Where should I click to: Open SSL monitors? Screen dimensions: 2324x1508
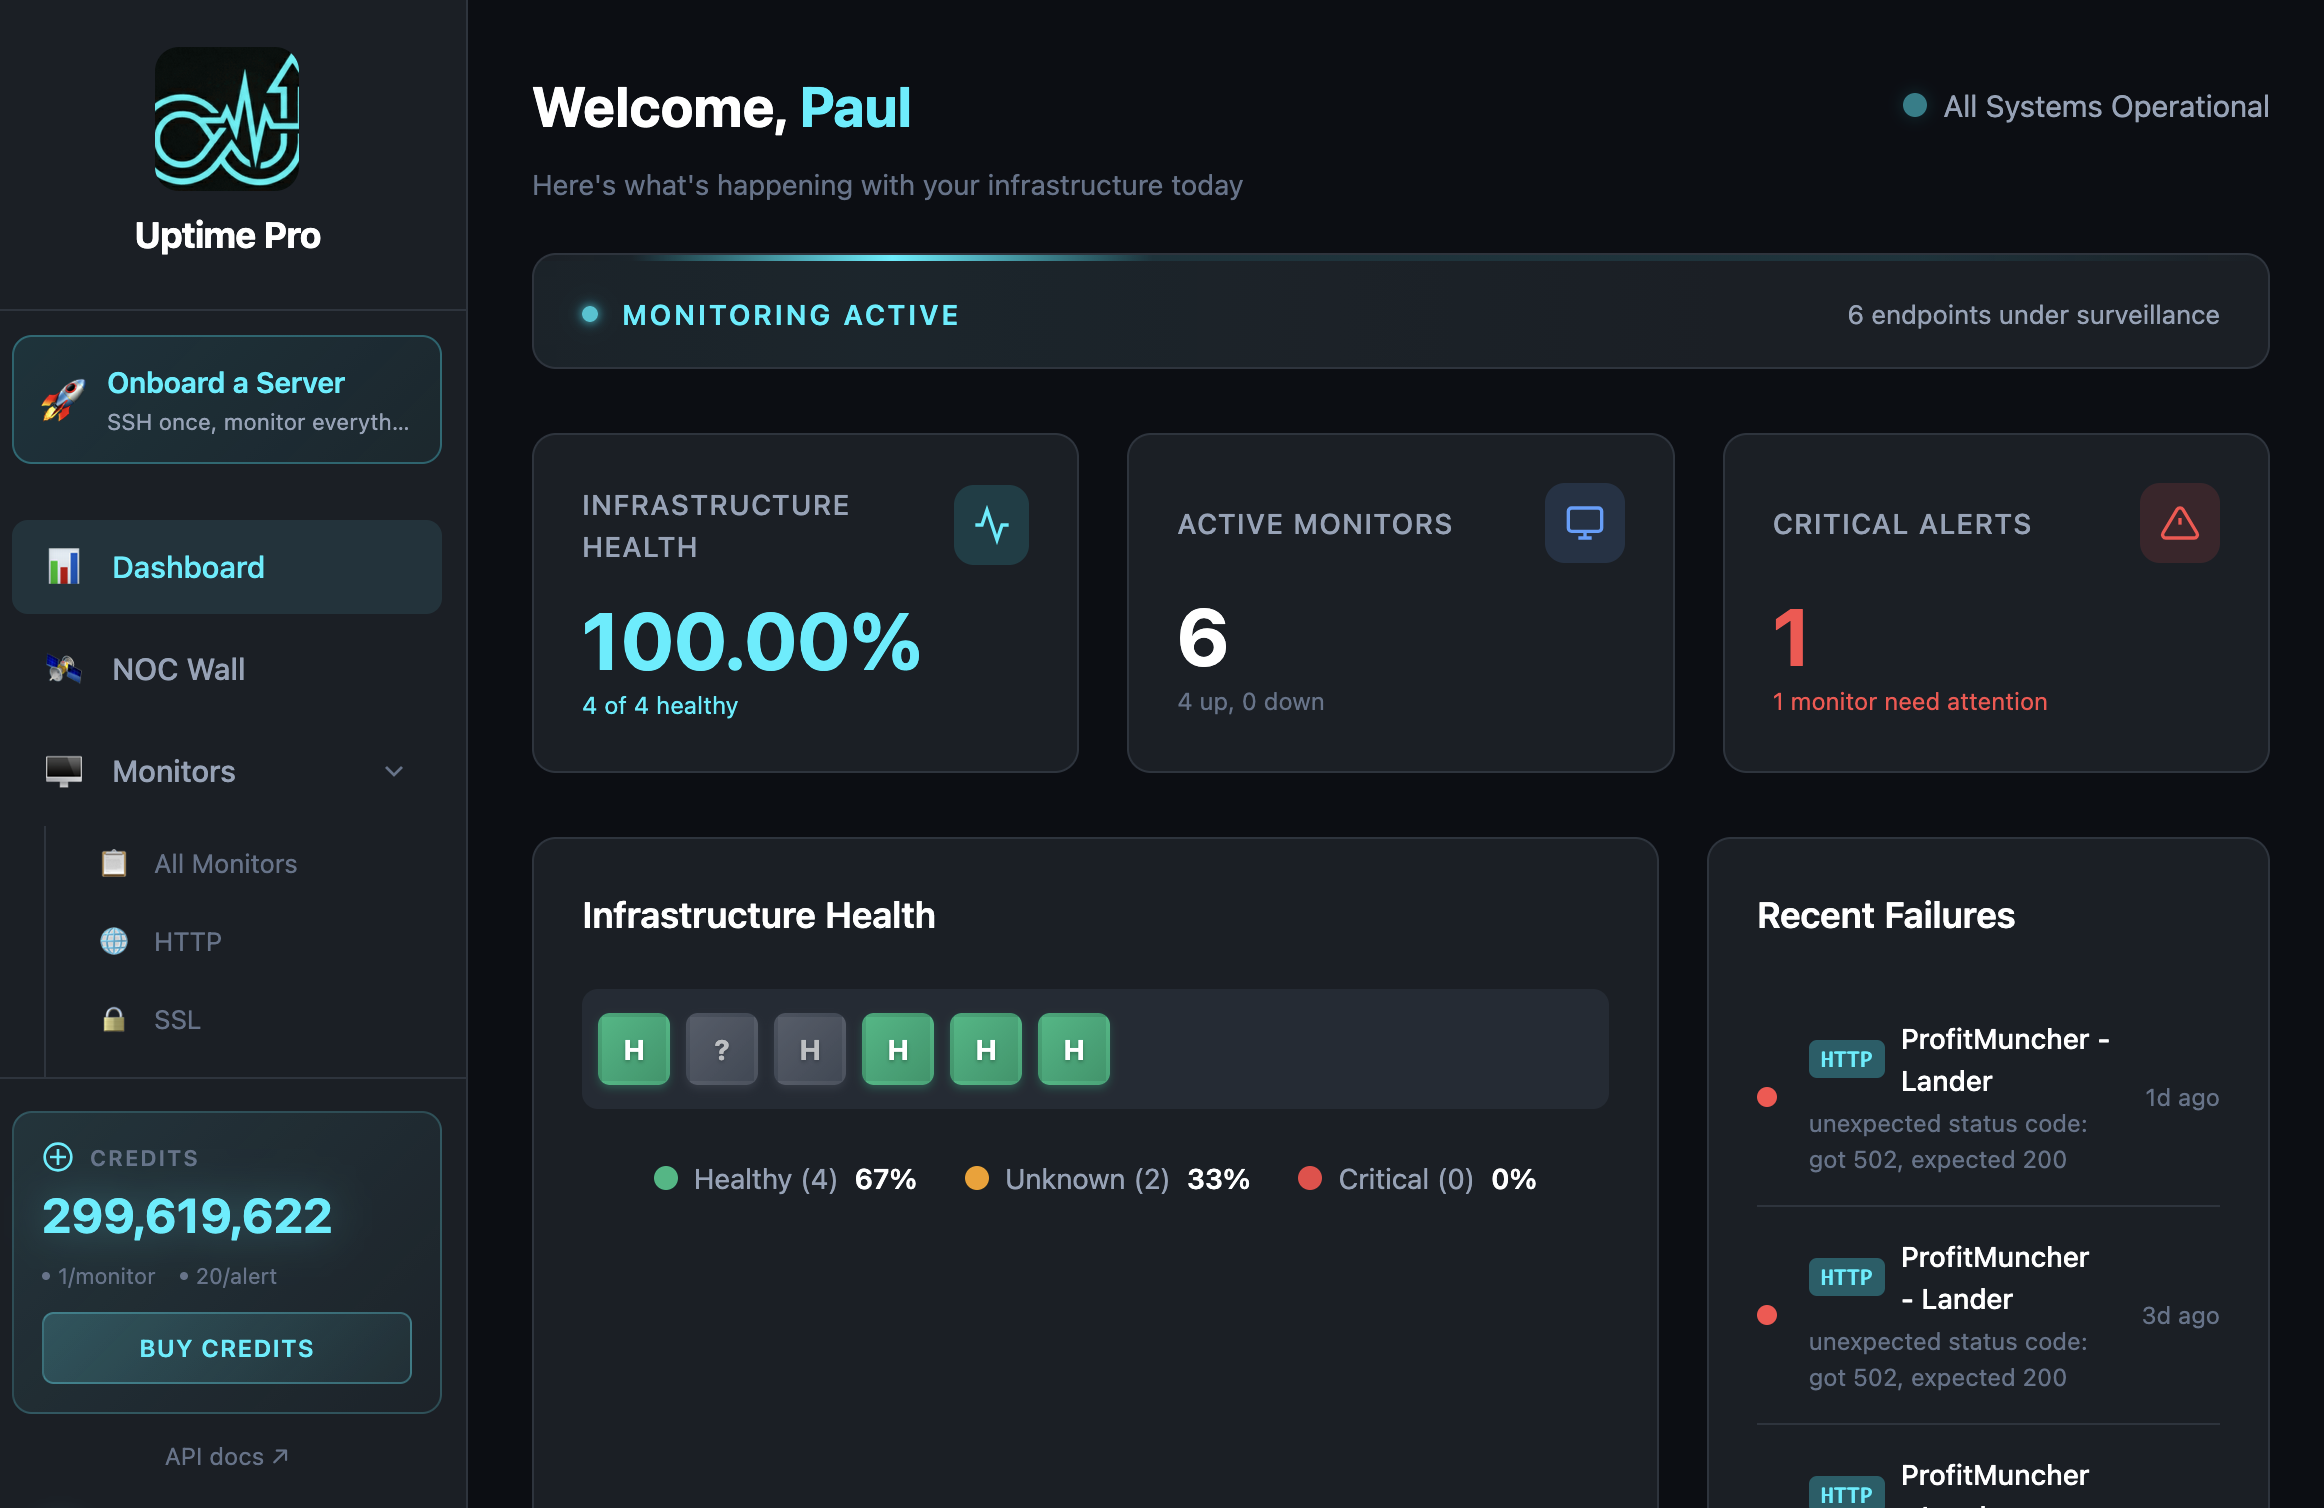(177, 1019)
